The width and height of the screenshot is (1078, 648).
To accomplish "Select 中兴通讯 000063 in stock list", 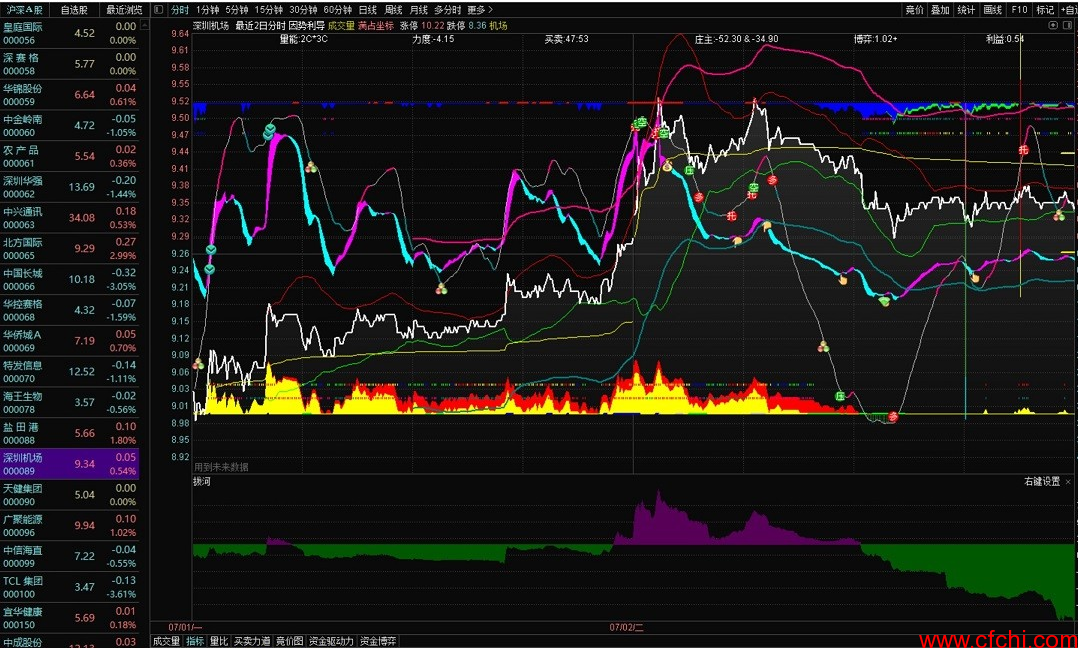I will click(69, 218).
